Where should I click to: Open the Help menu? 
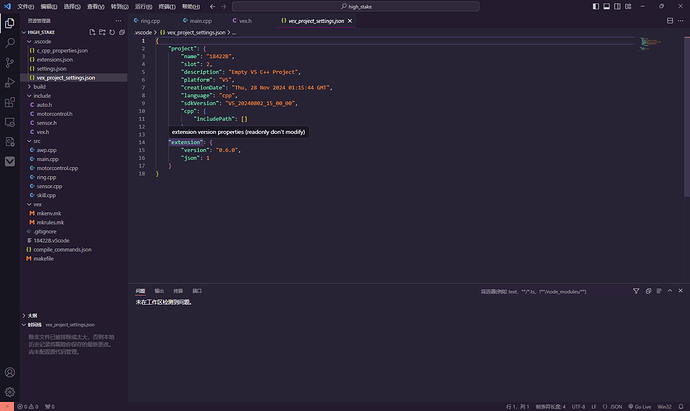coord(191,7)
